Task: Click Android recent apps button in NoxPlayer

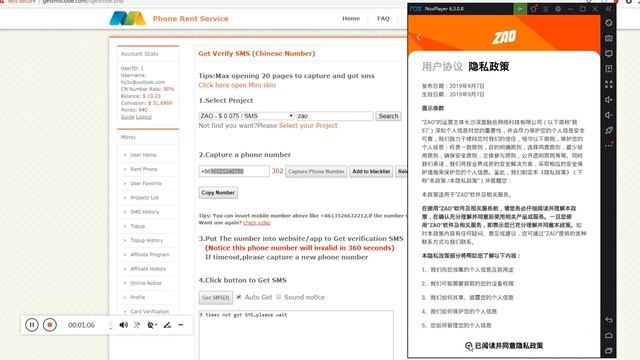Action: (609, 350)
